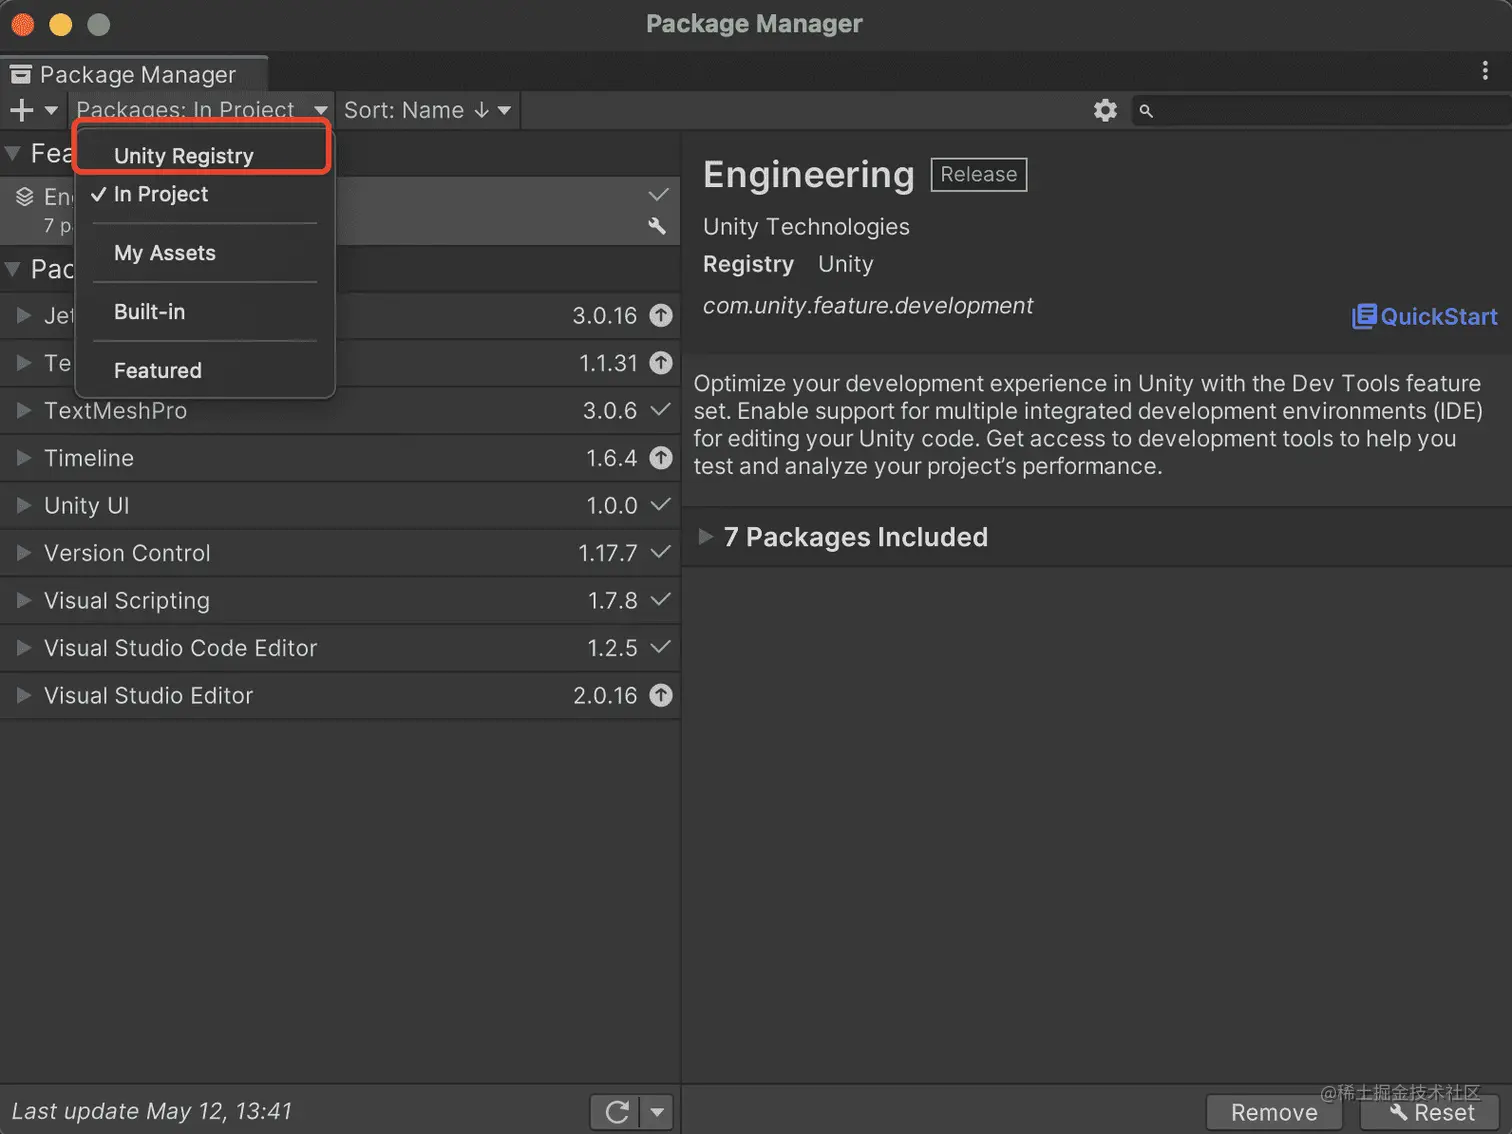Click update arrow on Visual Studio Editor row
1512x1134 pixels.
(x=661, y=695)
